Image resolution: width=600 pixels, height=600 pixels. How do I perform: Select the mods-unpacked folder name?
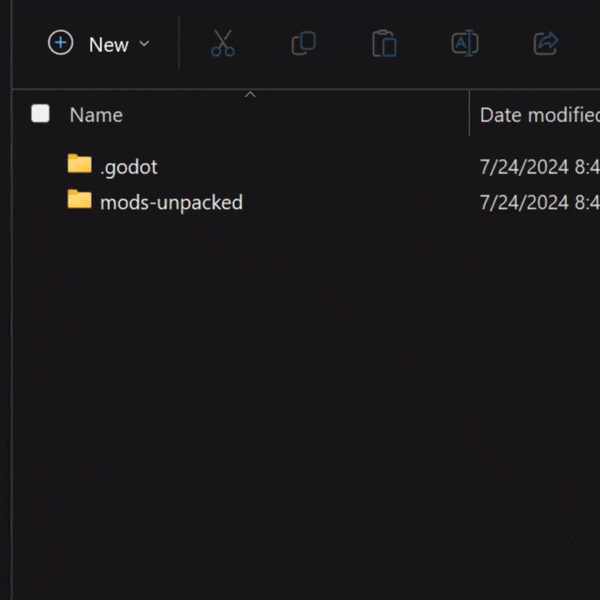171,202
